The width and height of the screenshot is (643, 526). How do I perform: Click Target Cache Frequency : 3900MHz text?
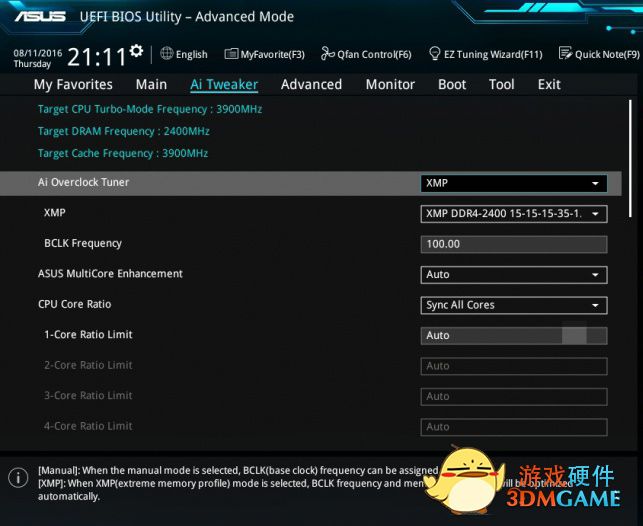123,153
